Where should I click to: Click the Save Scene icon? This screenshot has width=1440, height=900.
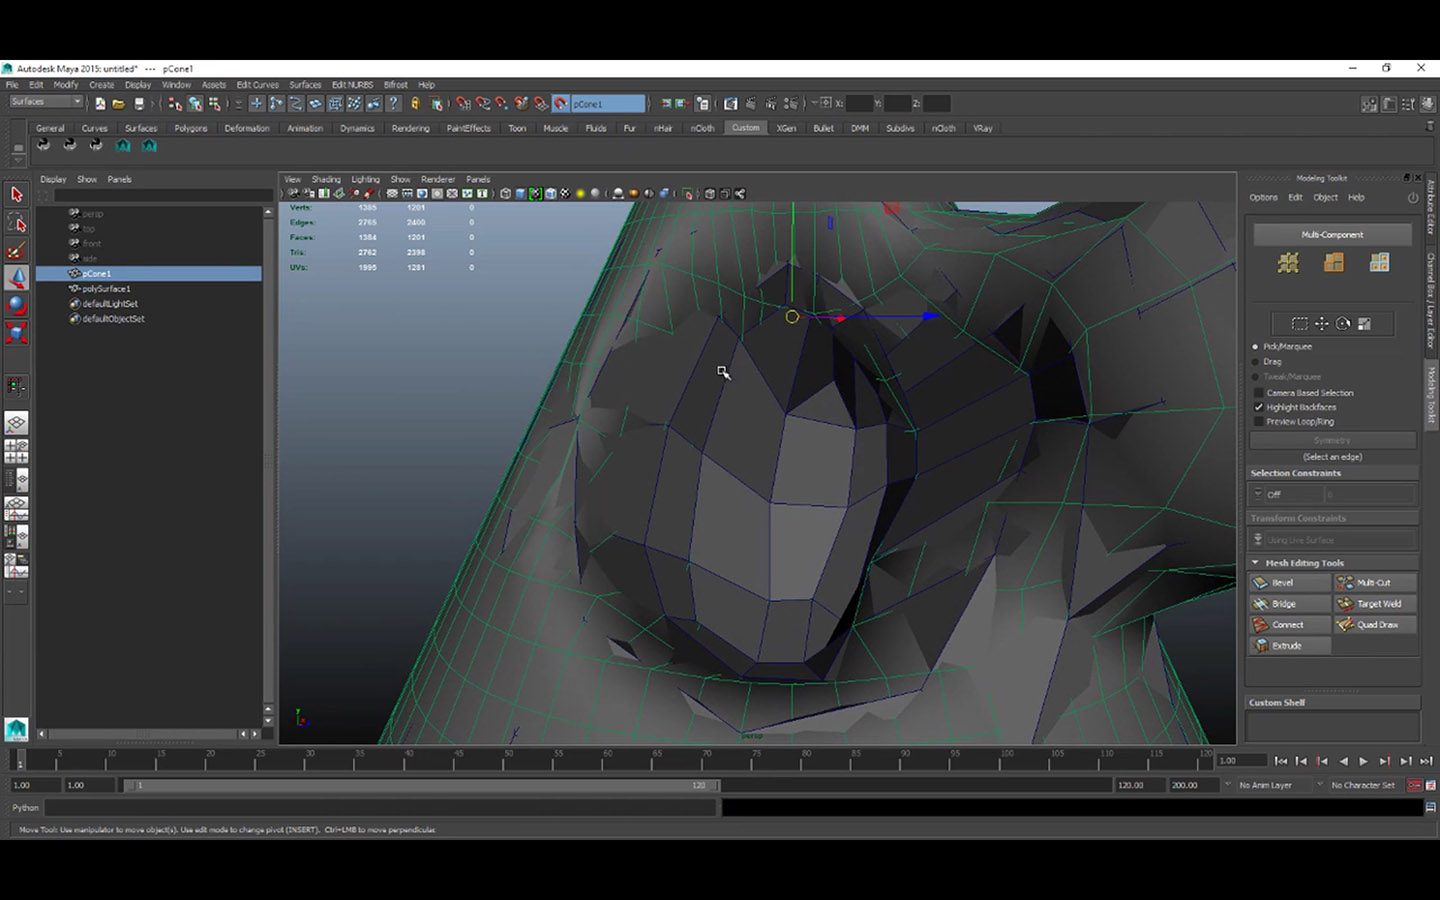[139, 103]
